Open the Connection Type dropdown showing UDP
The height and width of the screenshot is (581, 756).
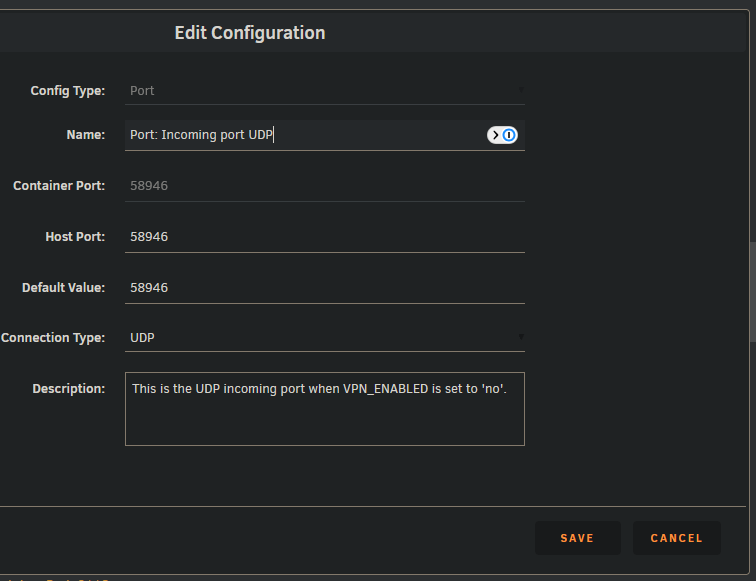click(324, 338)
